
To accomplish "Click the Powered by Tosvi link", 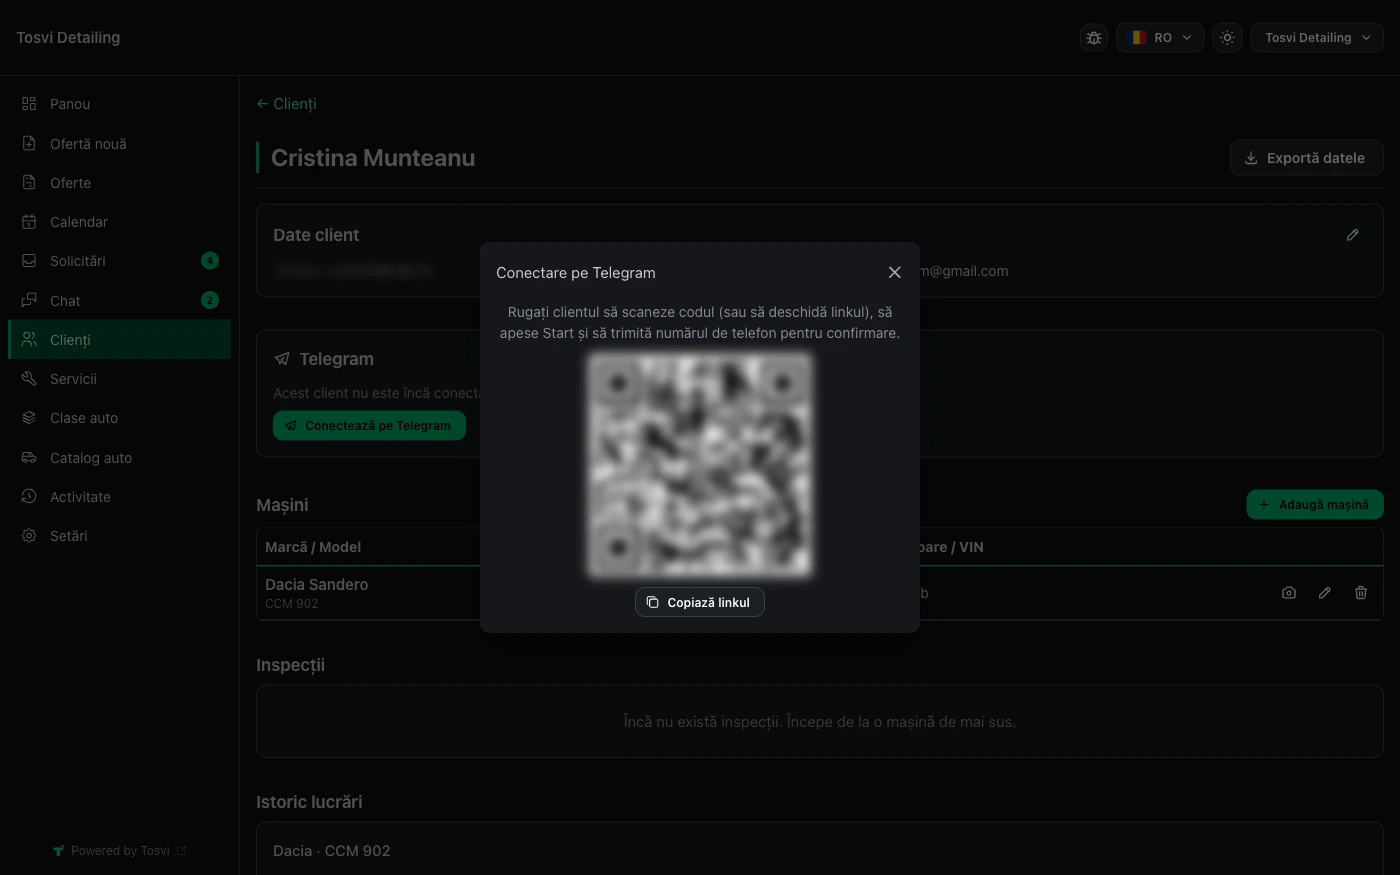I will [x=120, y=851].
